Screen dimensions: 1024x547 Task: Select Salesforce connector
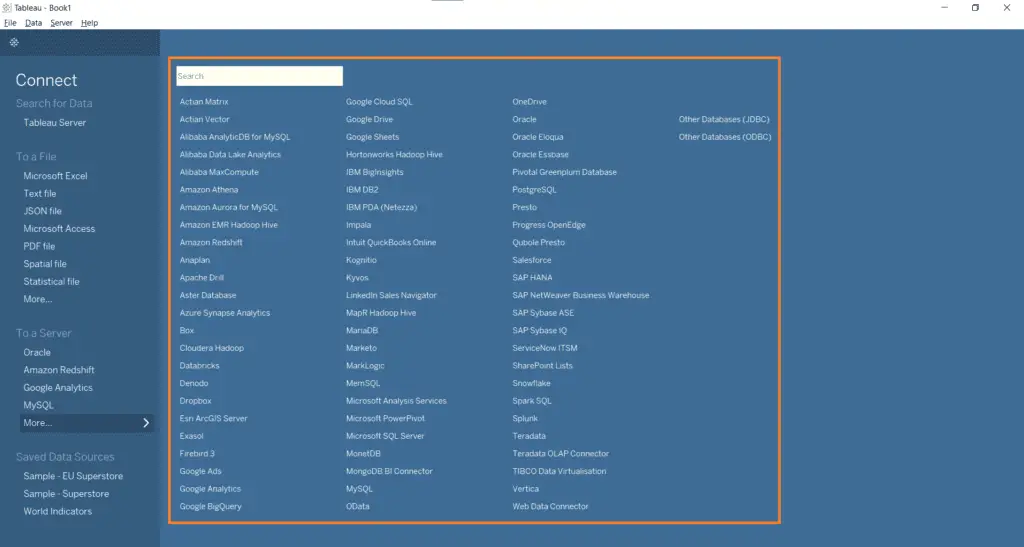coord(532,260)
